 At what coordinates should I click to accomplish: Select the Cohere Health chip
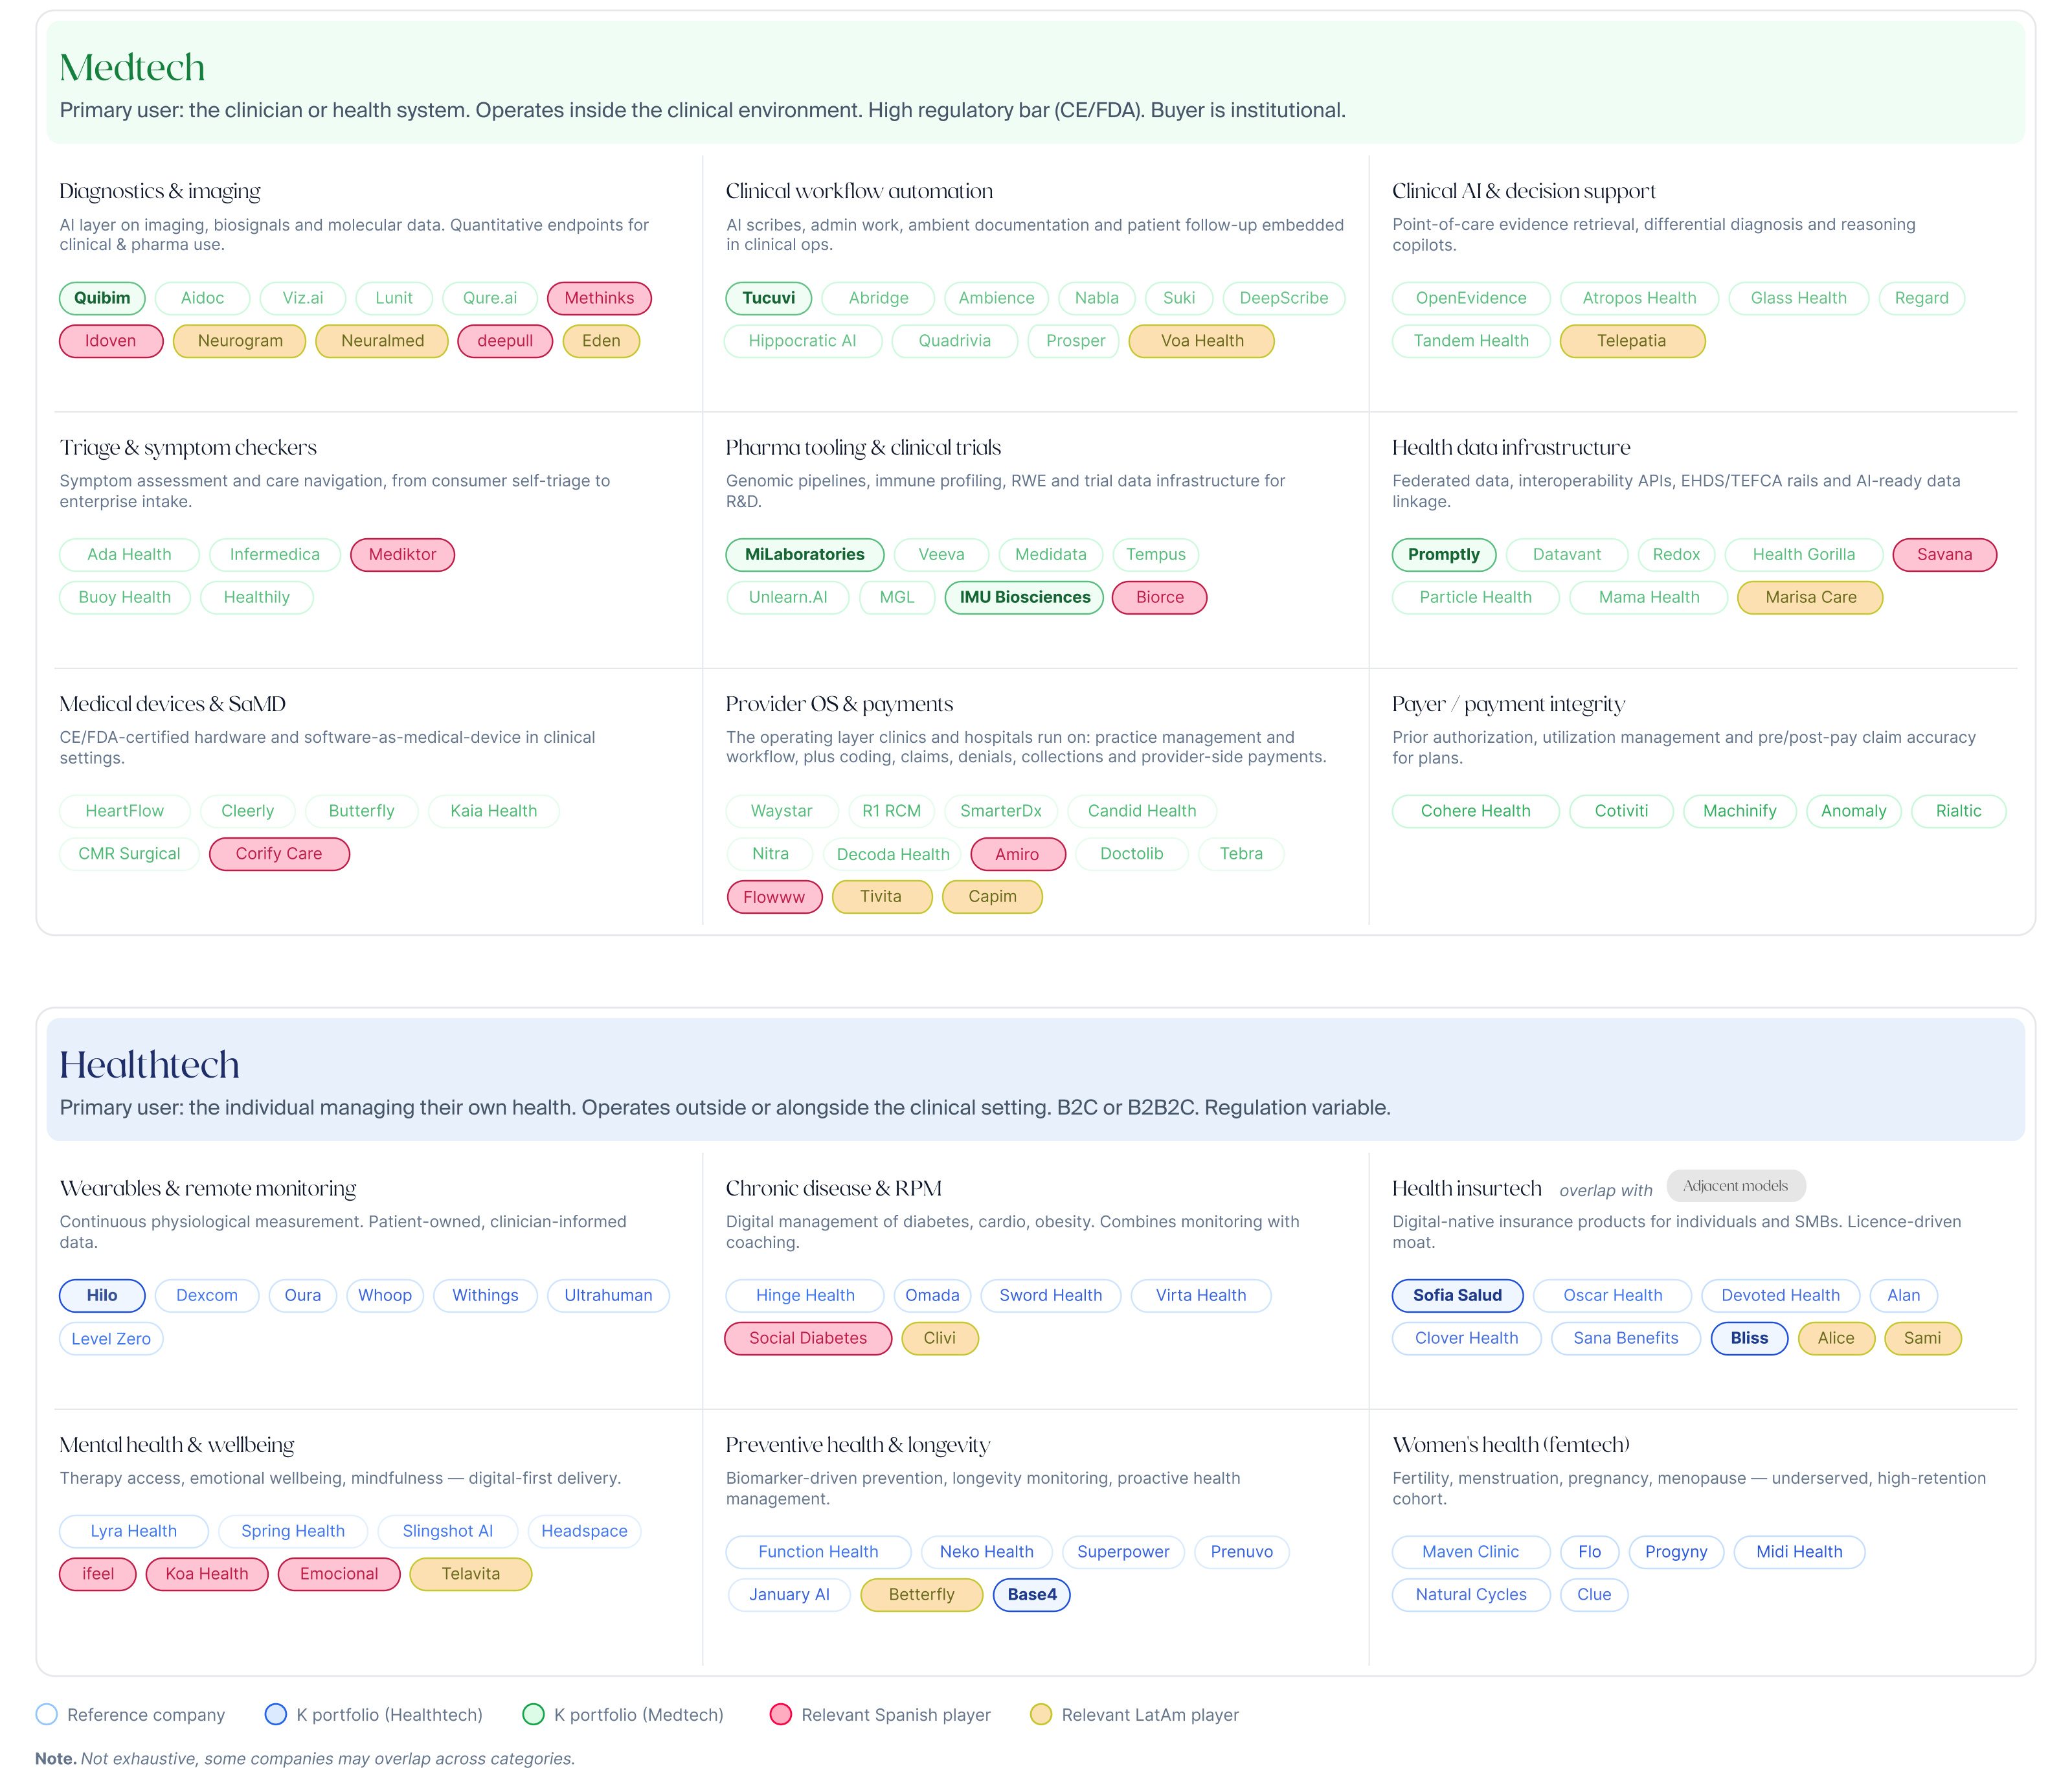coord(1475,811)
